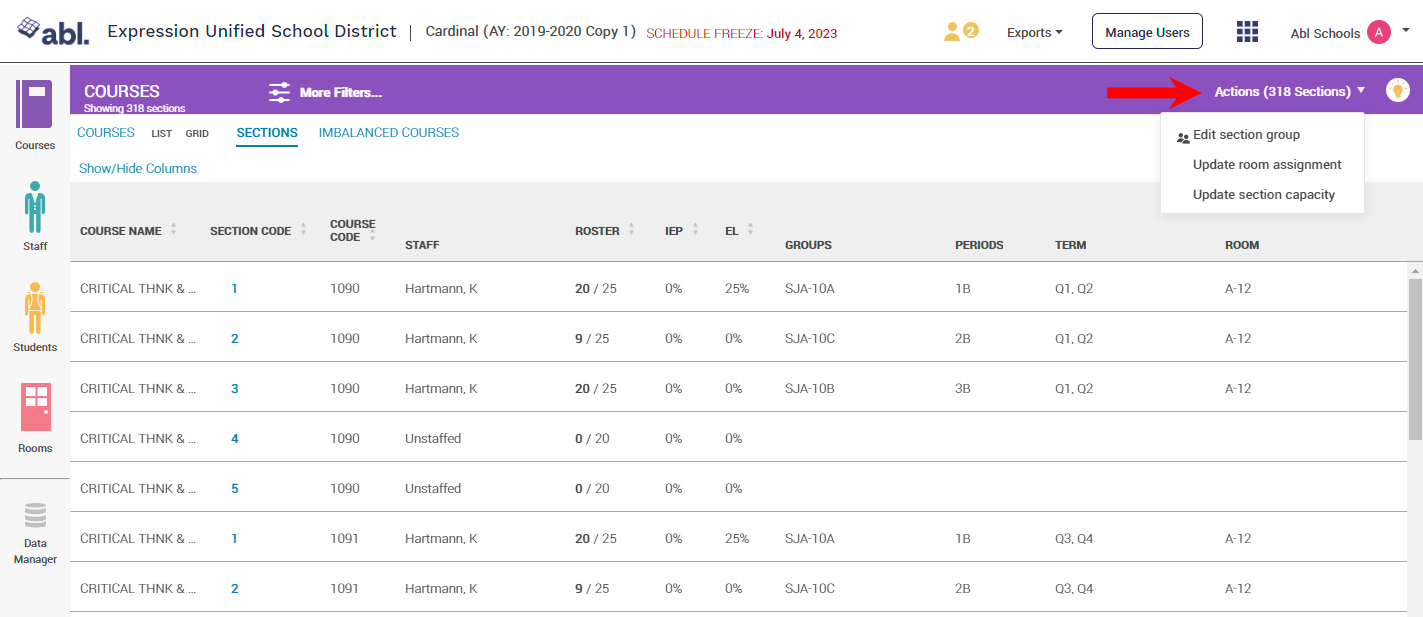The width and height of the screenshot is (1423, 617).
Task: Go to the Staff section icon
Action: 35,206
